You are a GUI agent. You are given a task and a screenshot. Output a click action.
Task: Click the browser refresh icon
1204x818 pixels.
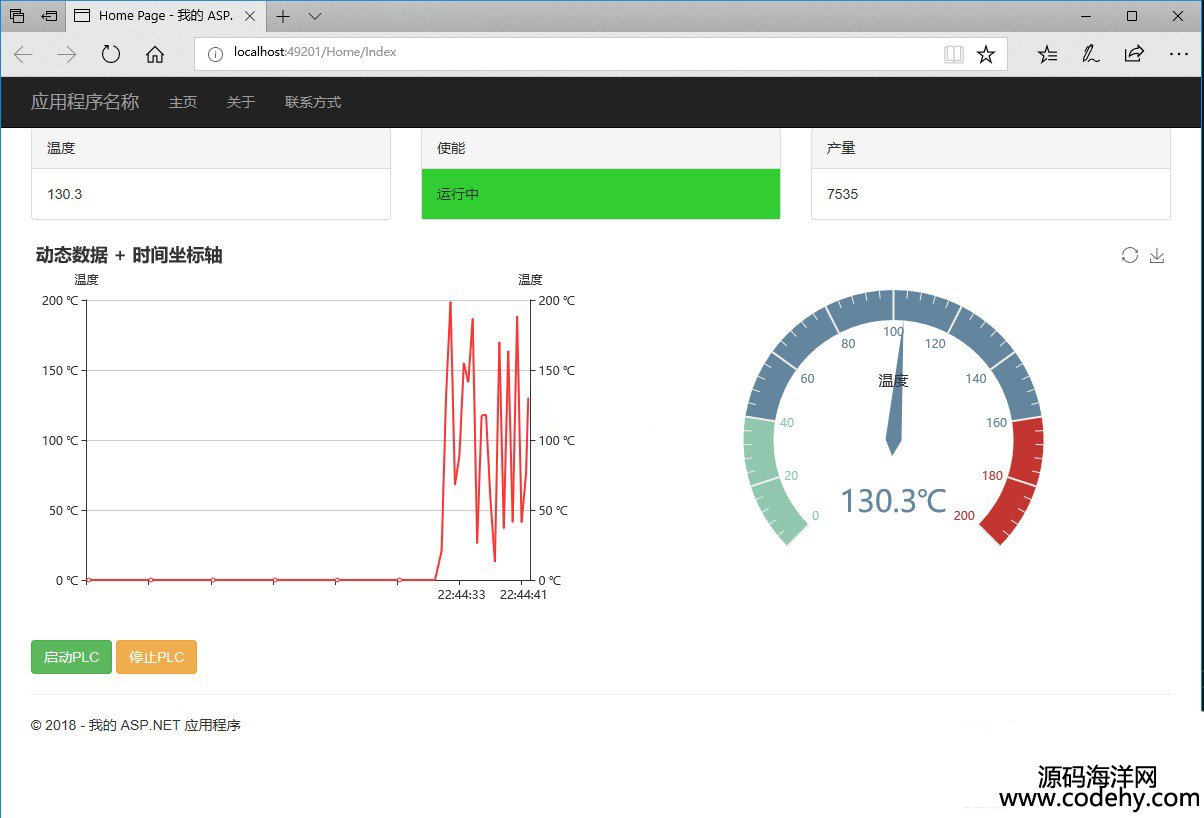point(110,54)
